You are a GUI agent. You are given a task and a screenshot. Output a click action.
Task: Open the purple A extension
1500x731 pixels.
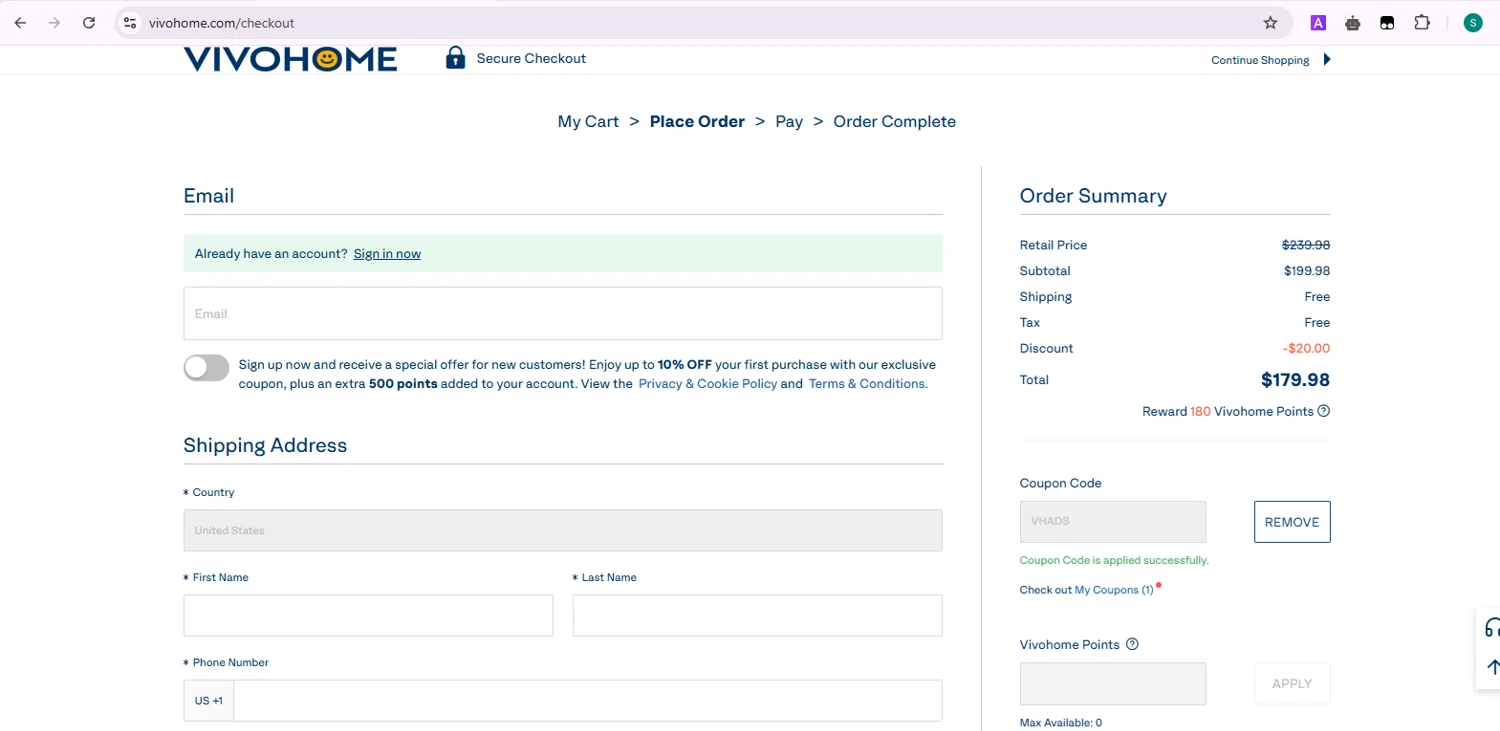(1318, 23)
